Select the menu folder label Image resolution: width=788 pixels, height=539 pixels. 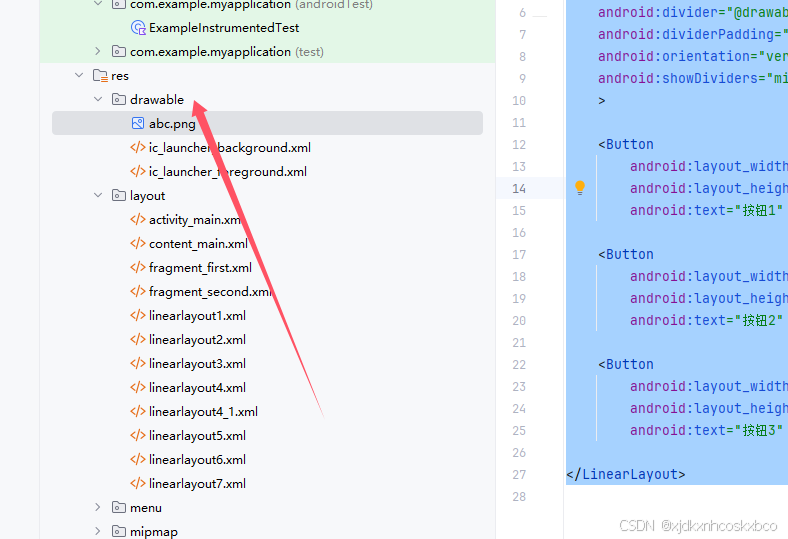pyautogui.click(x=146, y=508)
